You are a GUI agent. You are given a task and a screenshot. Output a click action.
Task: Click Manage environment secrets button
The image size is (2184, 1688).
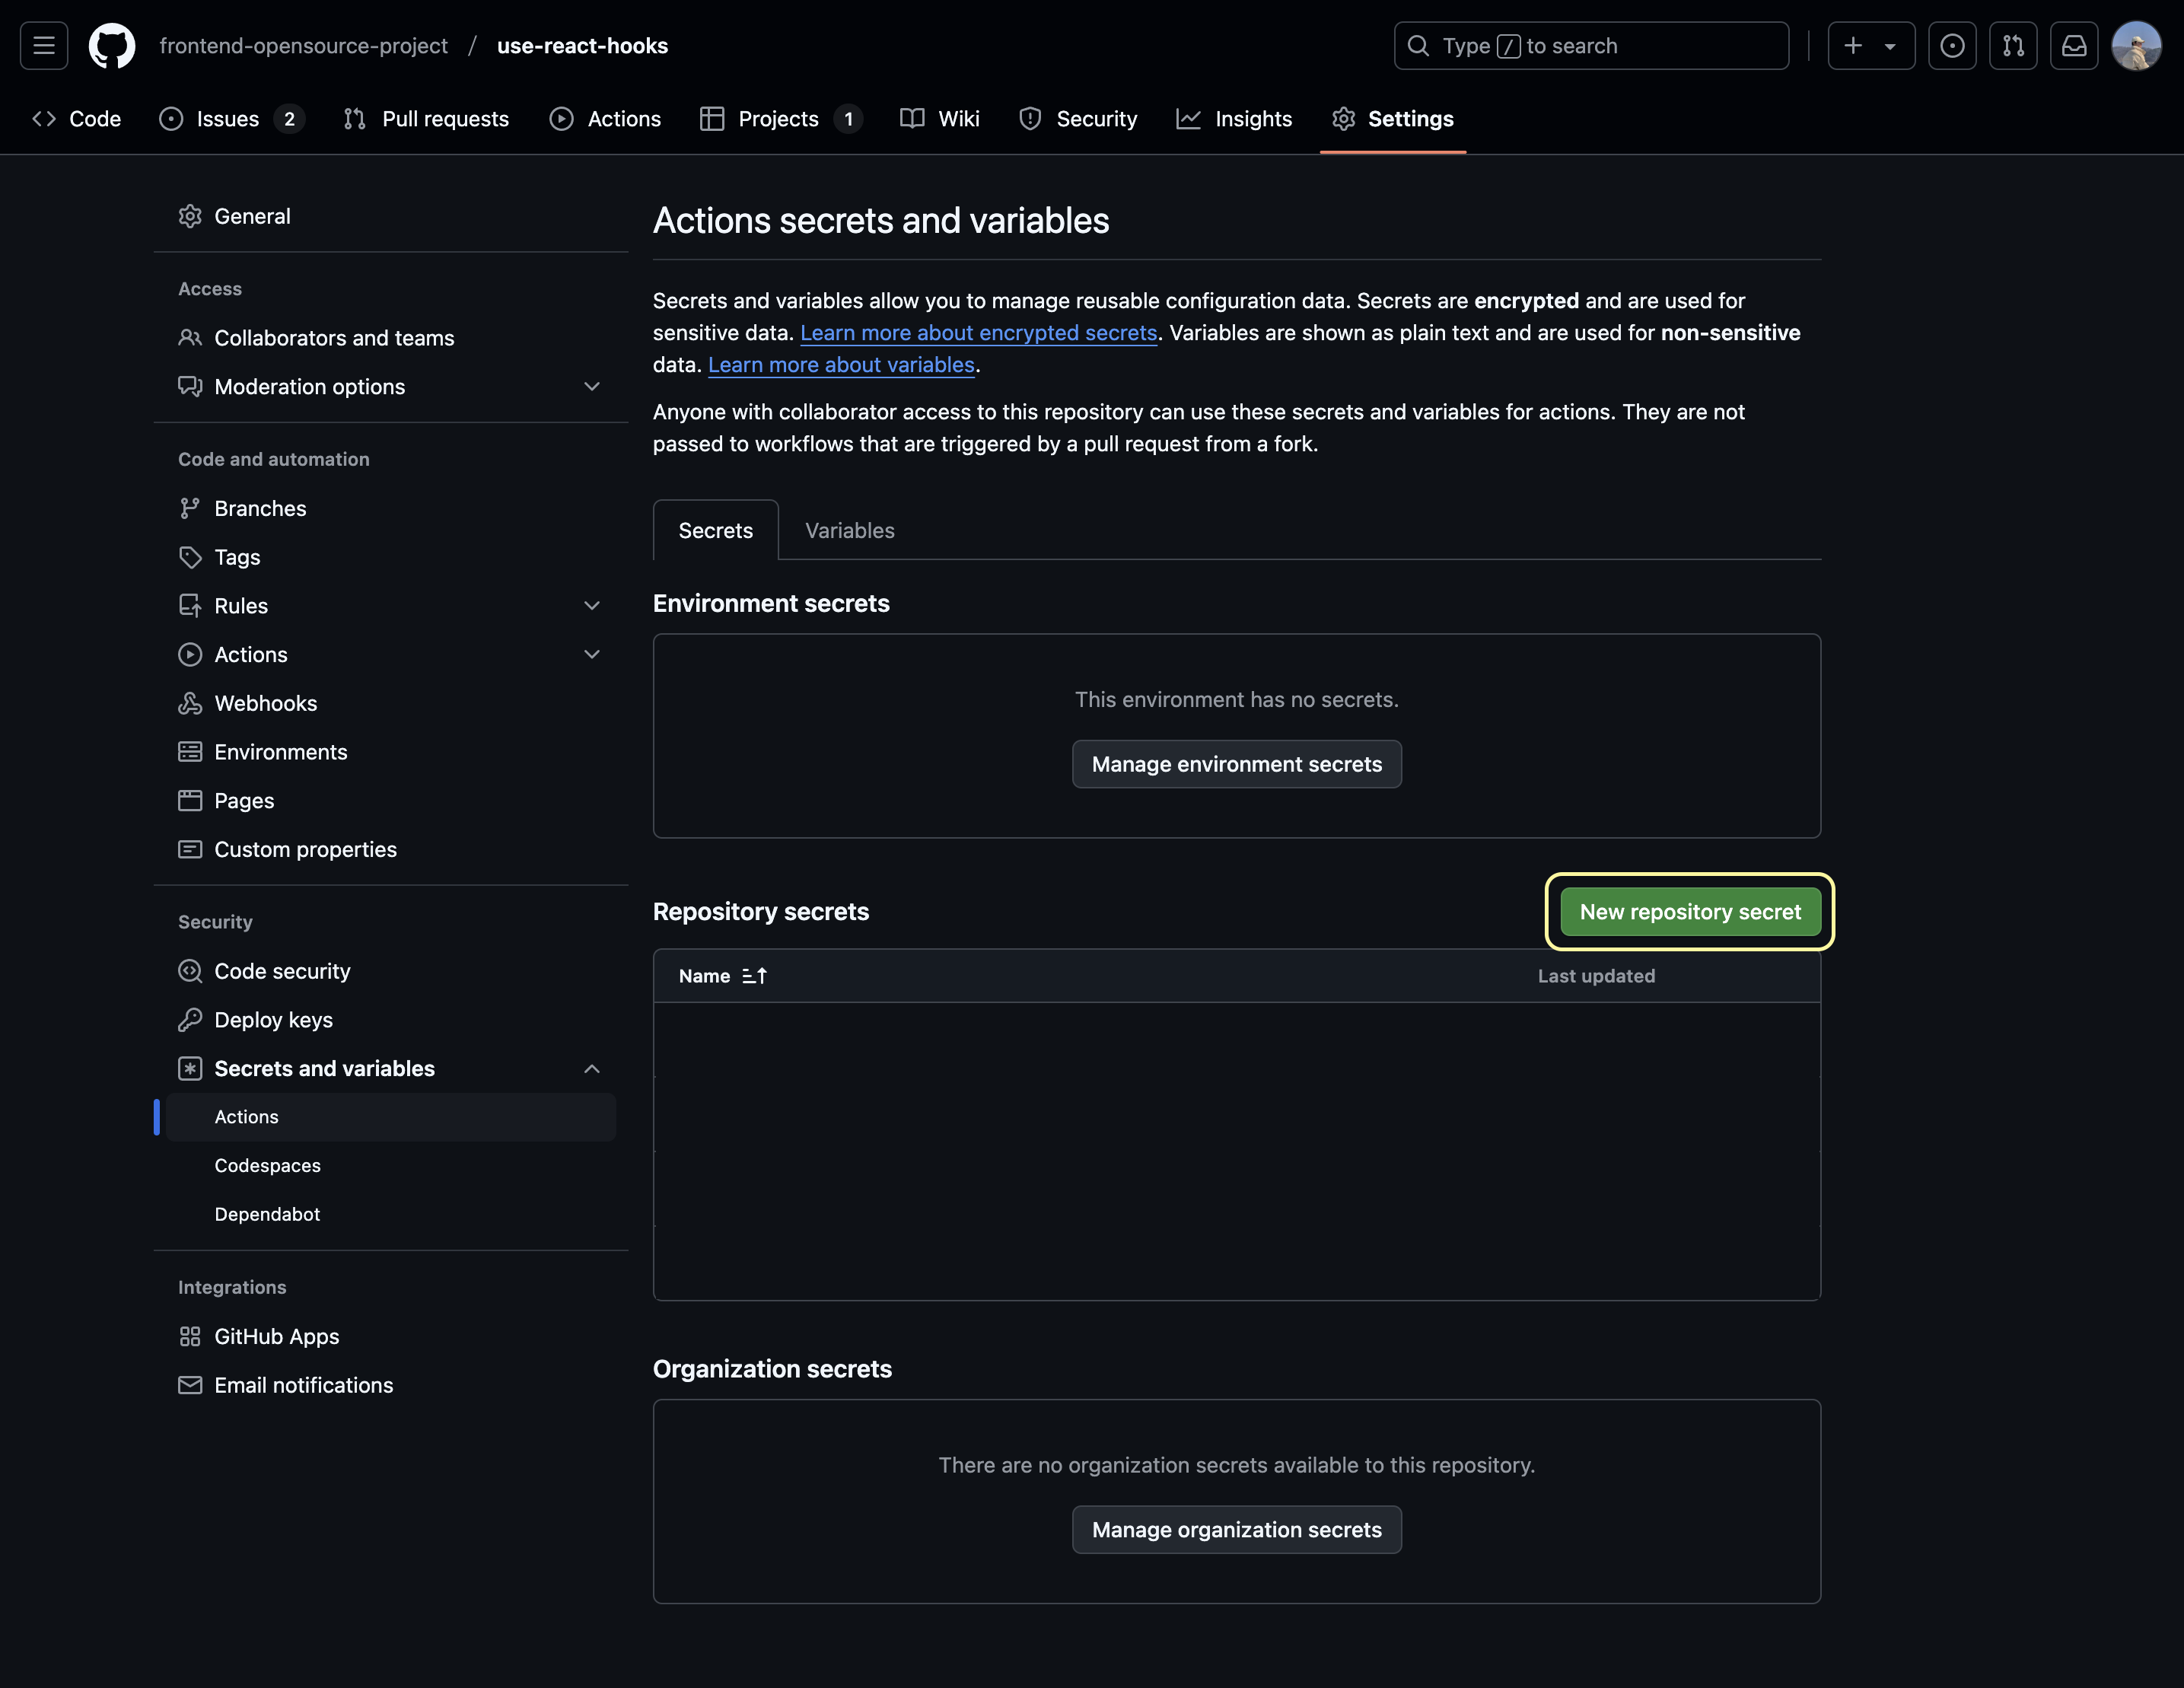tap(1237, 764)
